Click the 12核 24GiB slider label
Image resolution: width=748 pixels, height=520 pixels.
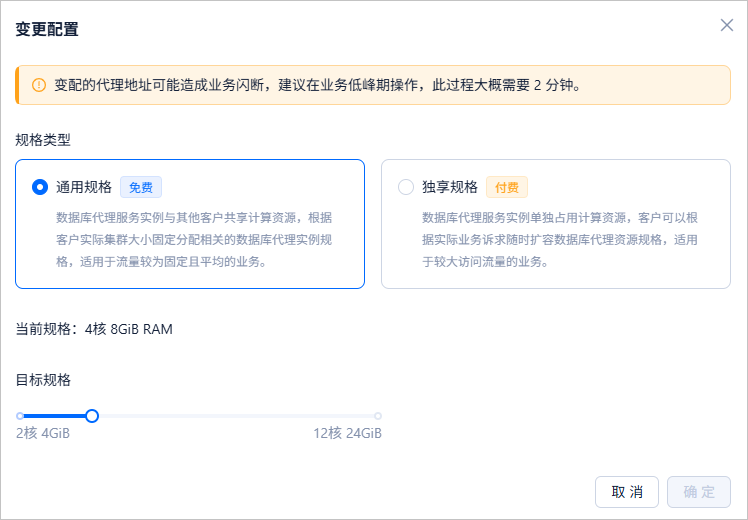click(x=347, y=433)
